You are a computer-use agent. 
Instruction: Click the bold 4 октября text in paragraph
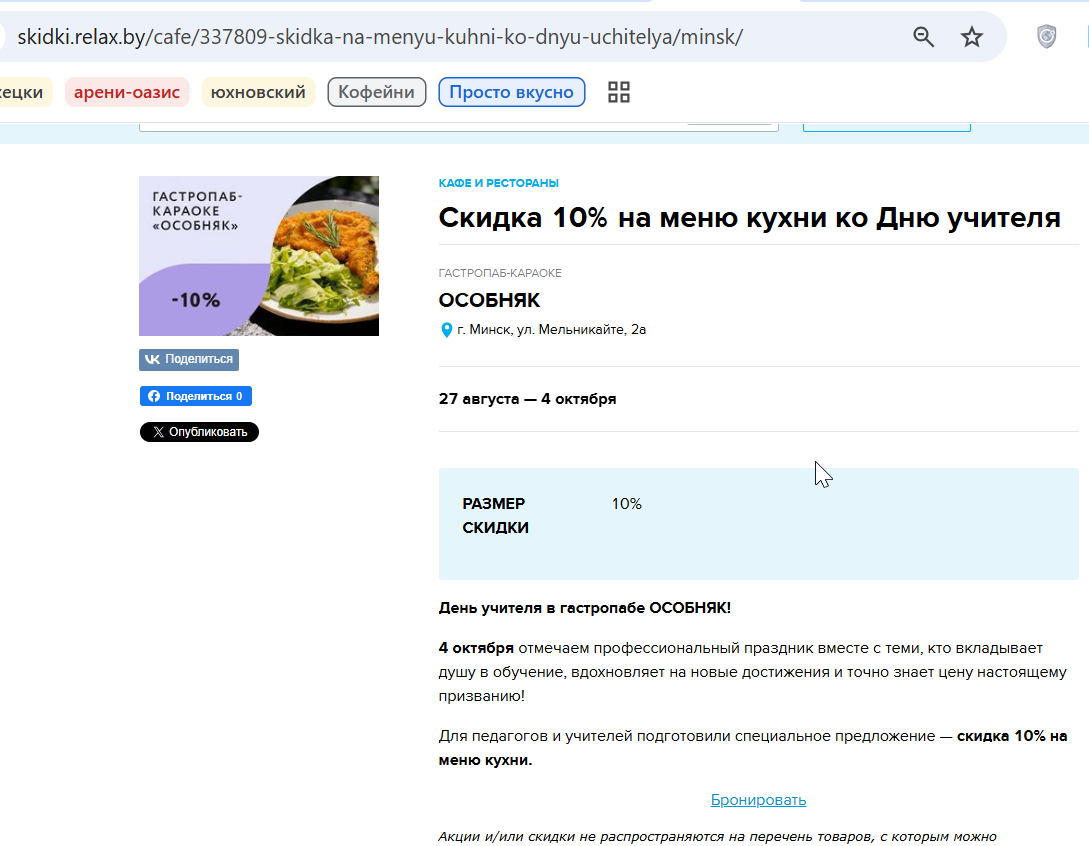(x=476, y=648)
